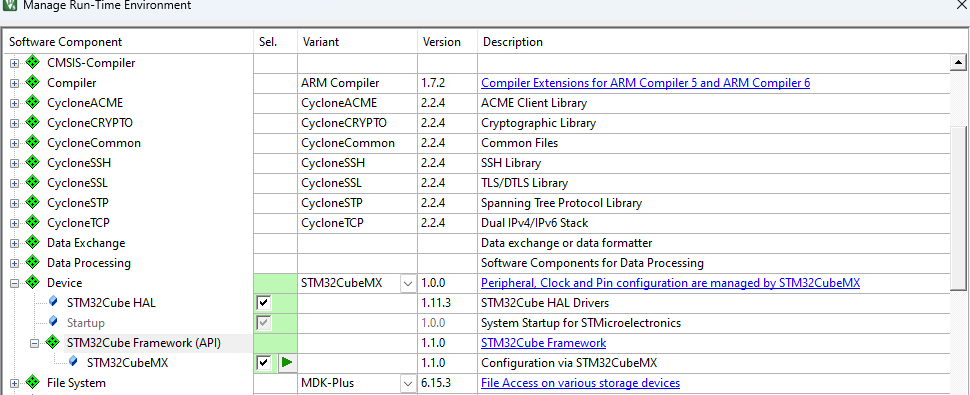Click the STM32CubeMX blue component icon
Screen dimensions: 970x395
tap(74, 362)
